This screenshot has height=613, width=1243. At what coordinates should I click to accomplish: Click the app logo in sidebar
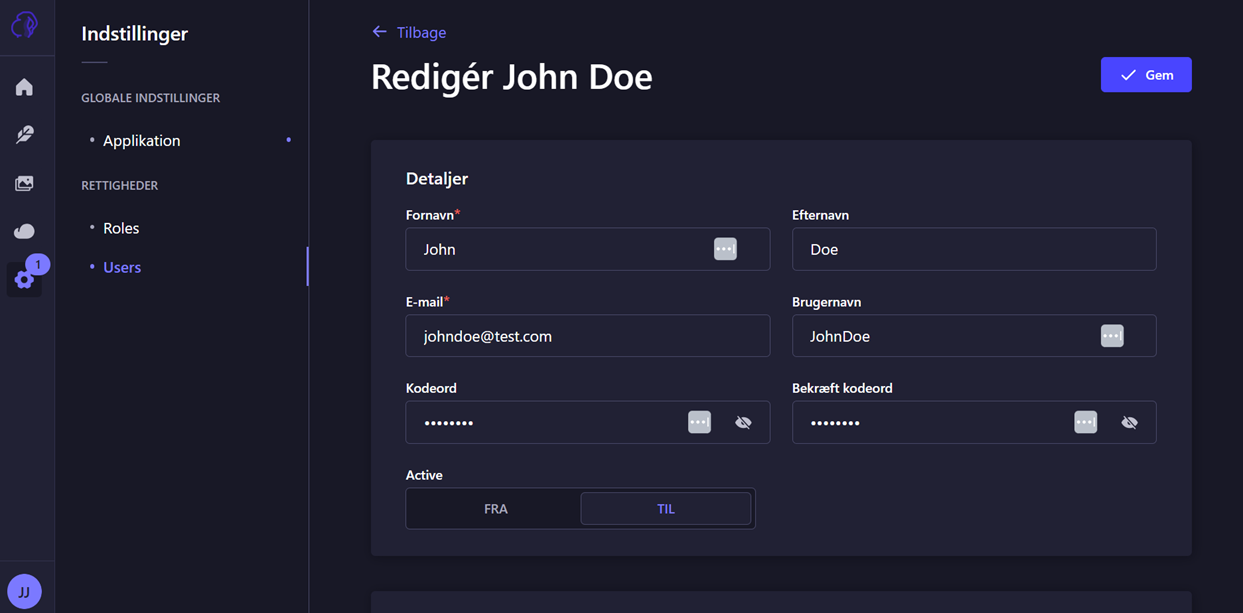coord(24,24)
